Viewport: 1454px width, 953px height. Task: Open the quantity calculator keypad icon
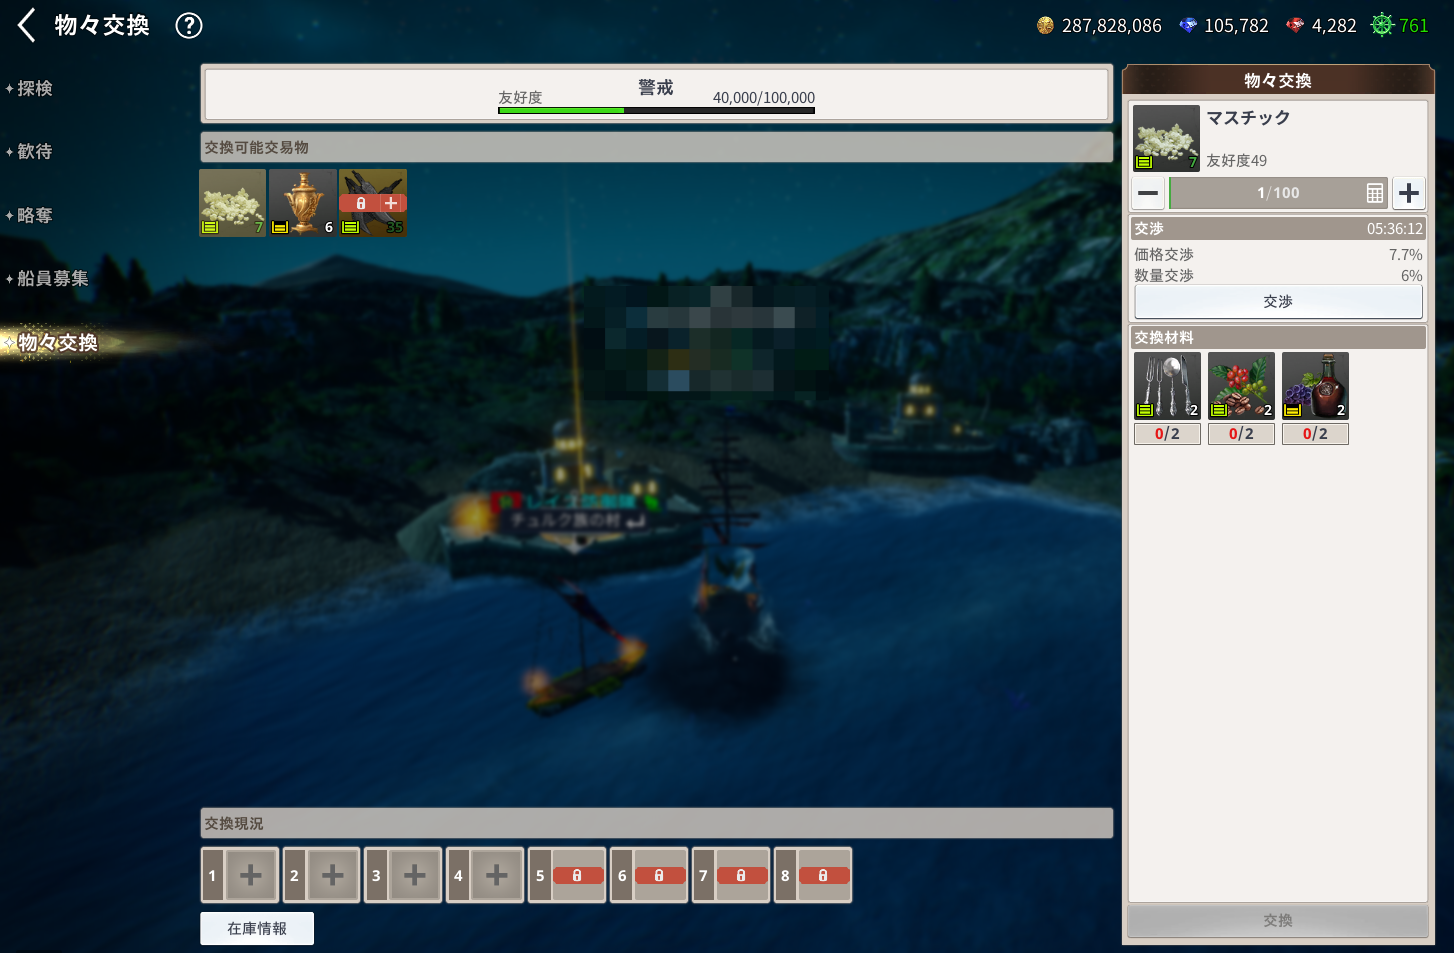pyautogui.click(x=1375, y=193)
